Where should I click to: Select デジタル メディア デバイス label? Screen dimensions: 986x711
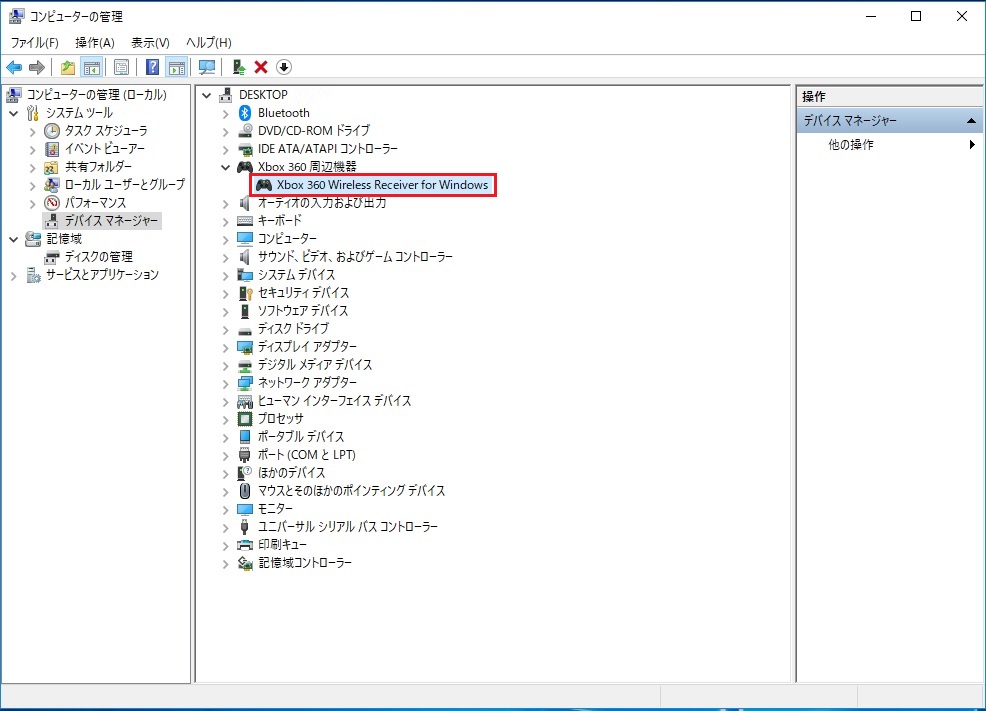(x=315, y=365)
